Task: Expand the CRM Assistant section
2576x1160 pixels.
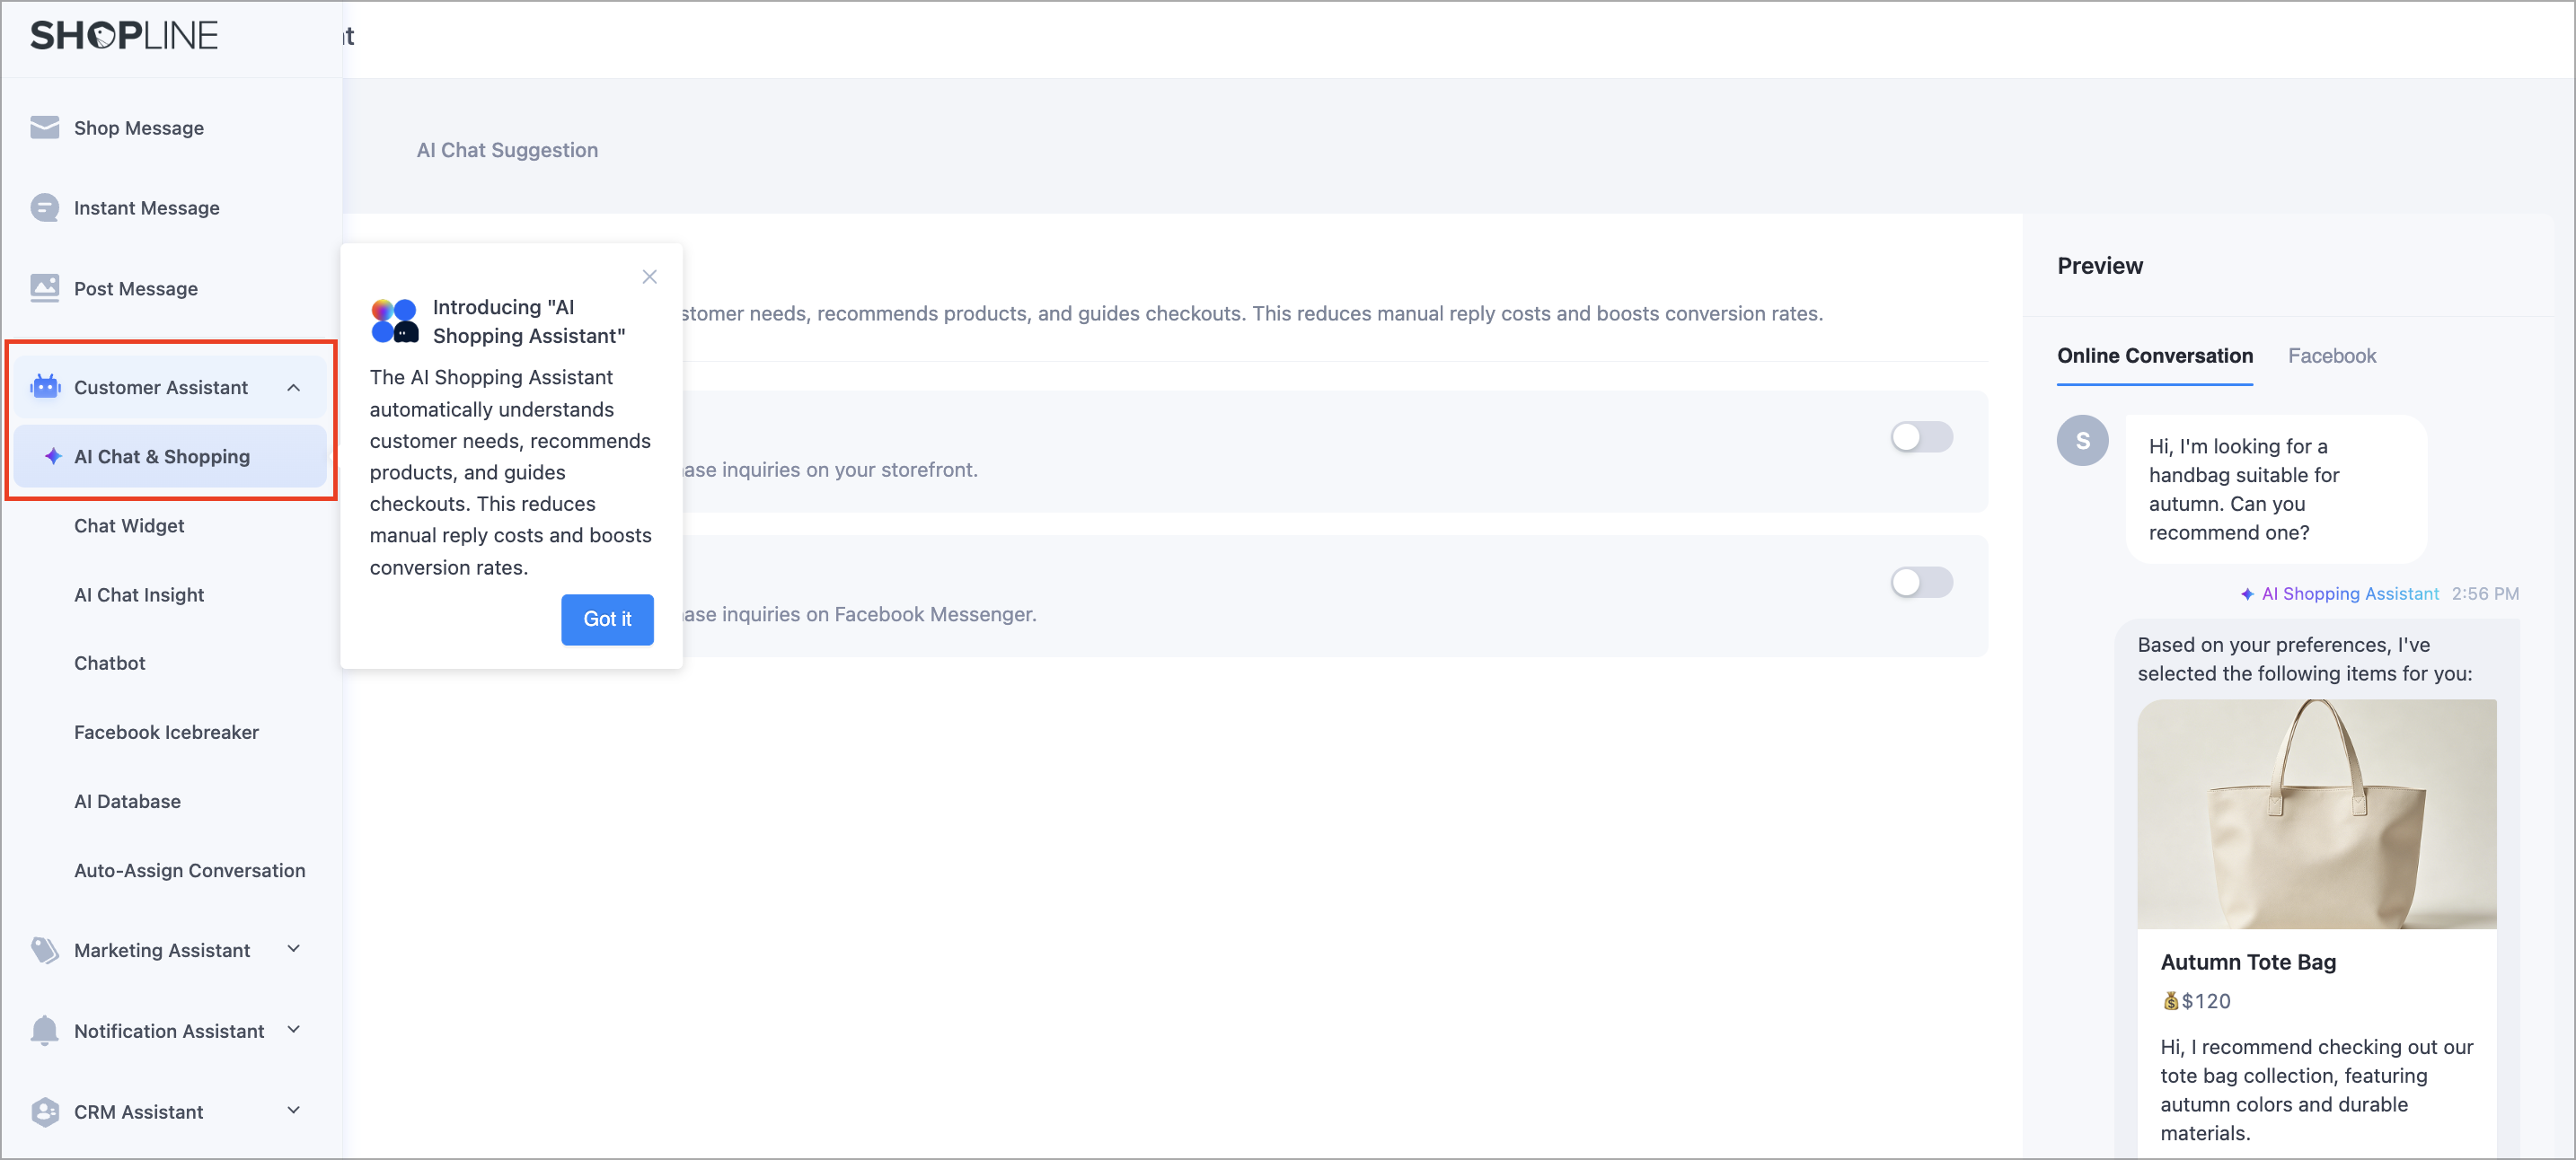Action: (x=294, y=1110)
